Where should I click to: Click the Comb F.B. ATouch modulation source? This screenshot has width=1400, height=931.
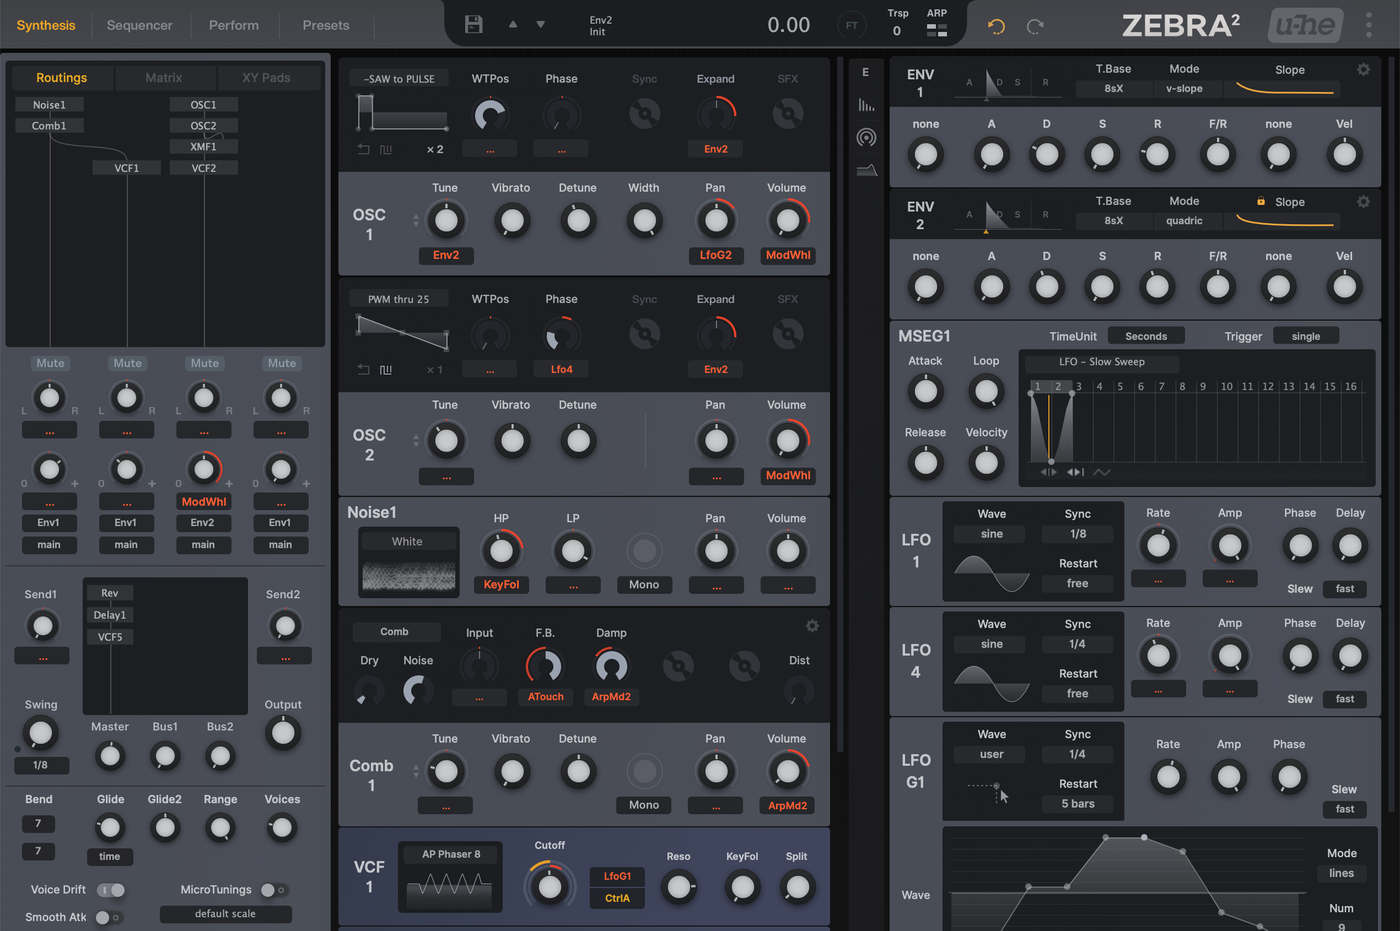[x=546, y=697]
